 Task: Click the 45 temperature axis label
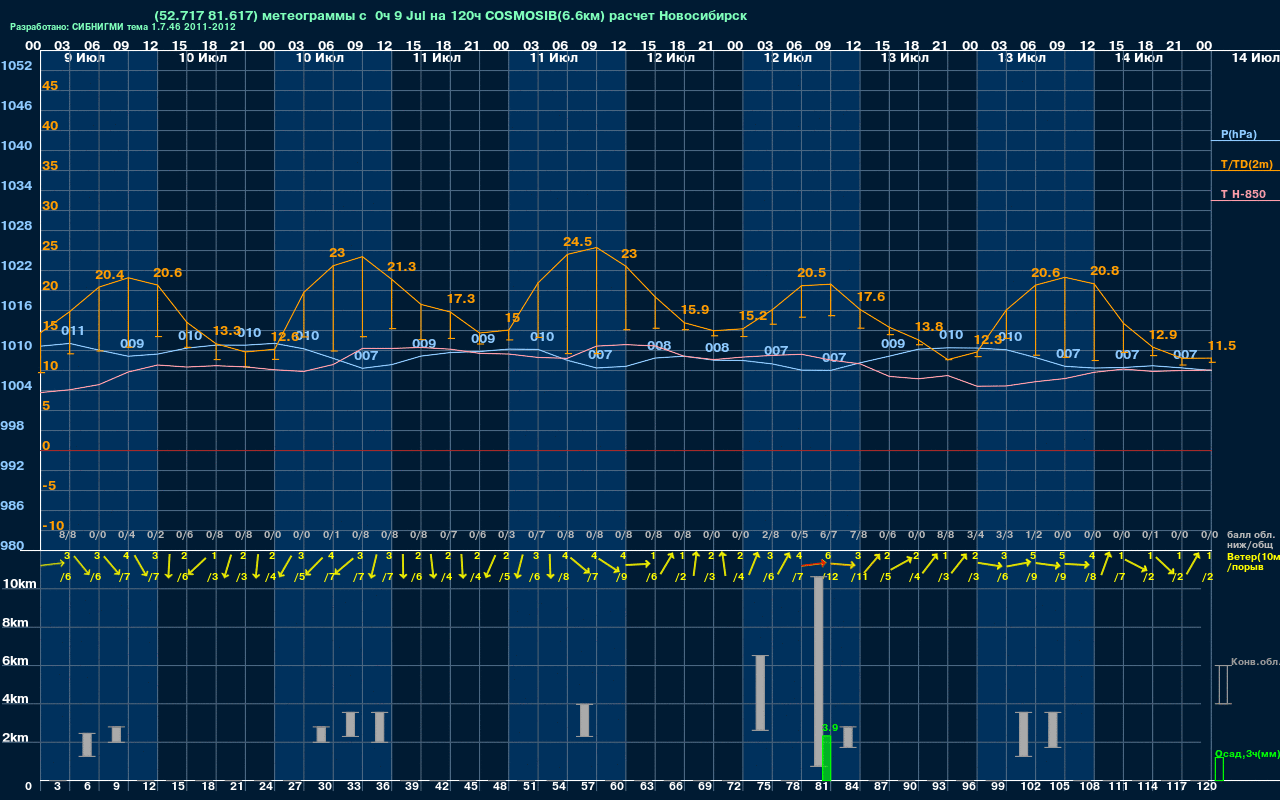click(x=50, y=86)
